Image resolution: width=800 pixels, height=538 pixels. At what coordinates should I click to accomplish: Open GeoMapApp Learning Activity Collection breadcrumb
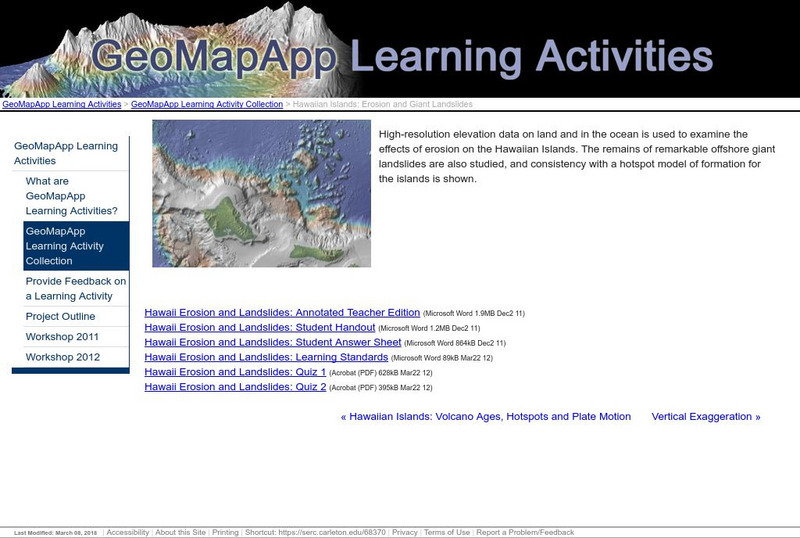[x=207, y=104]
